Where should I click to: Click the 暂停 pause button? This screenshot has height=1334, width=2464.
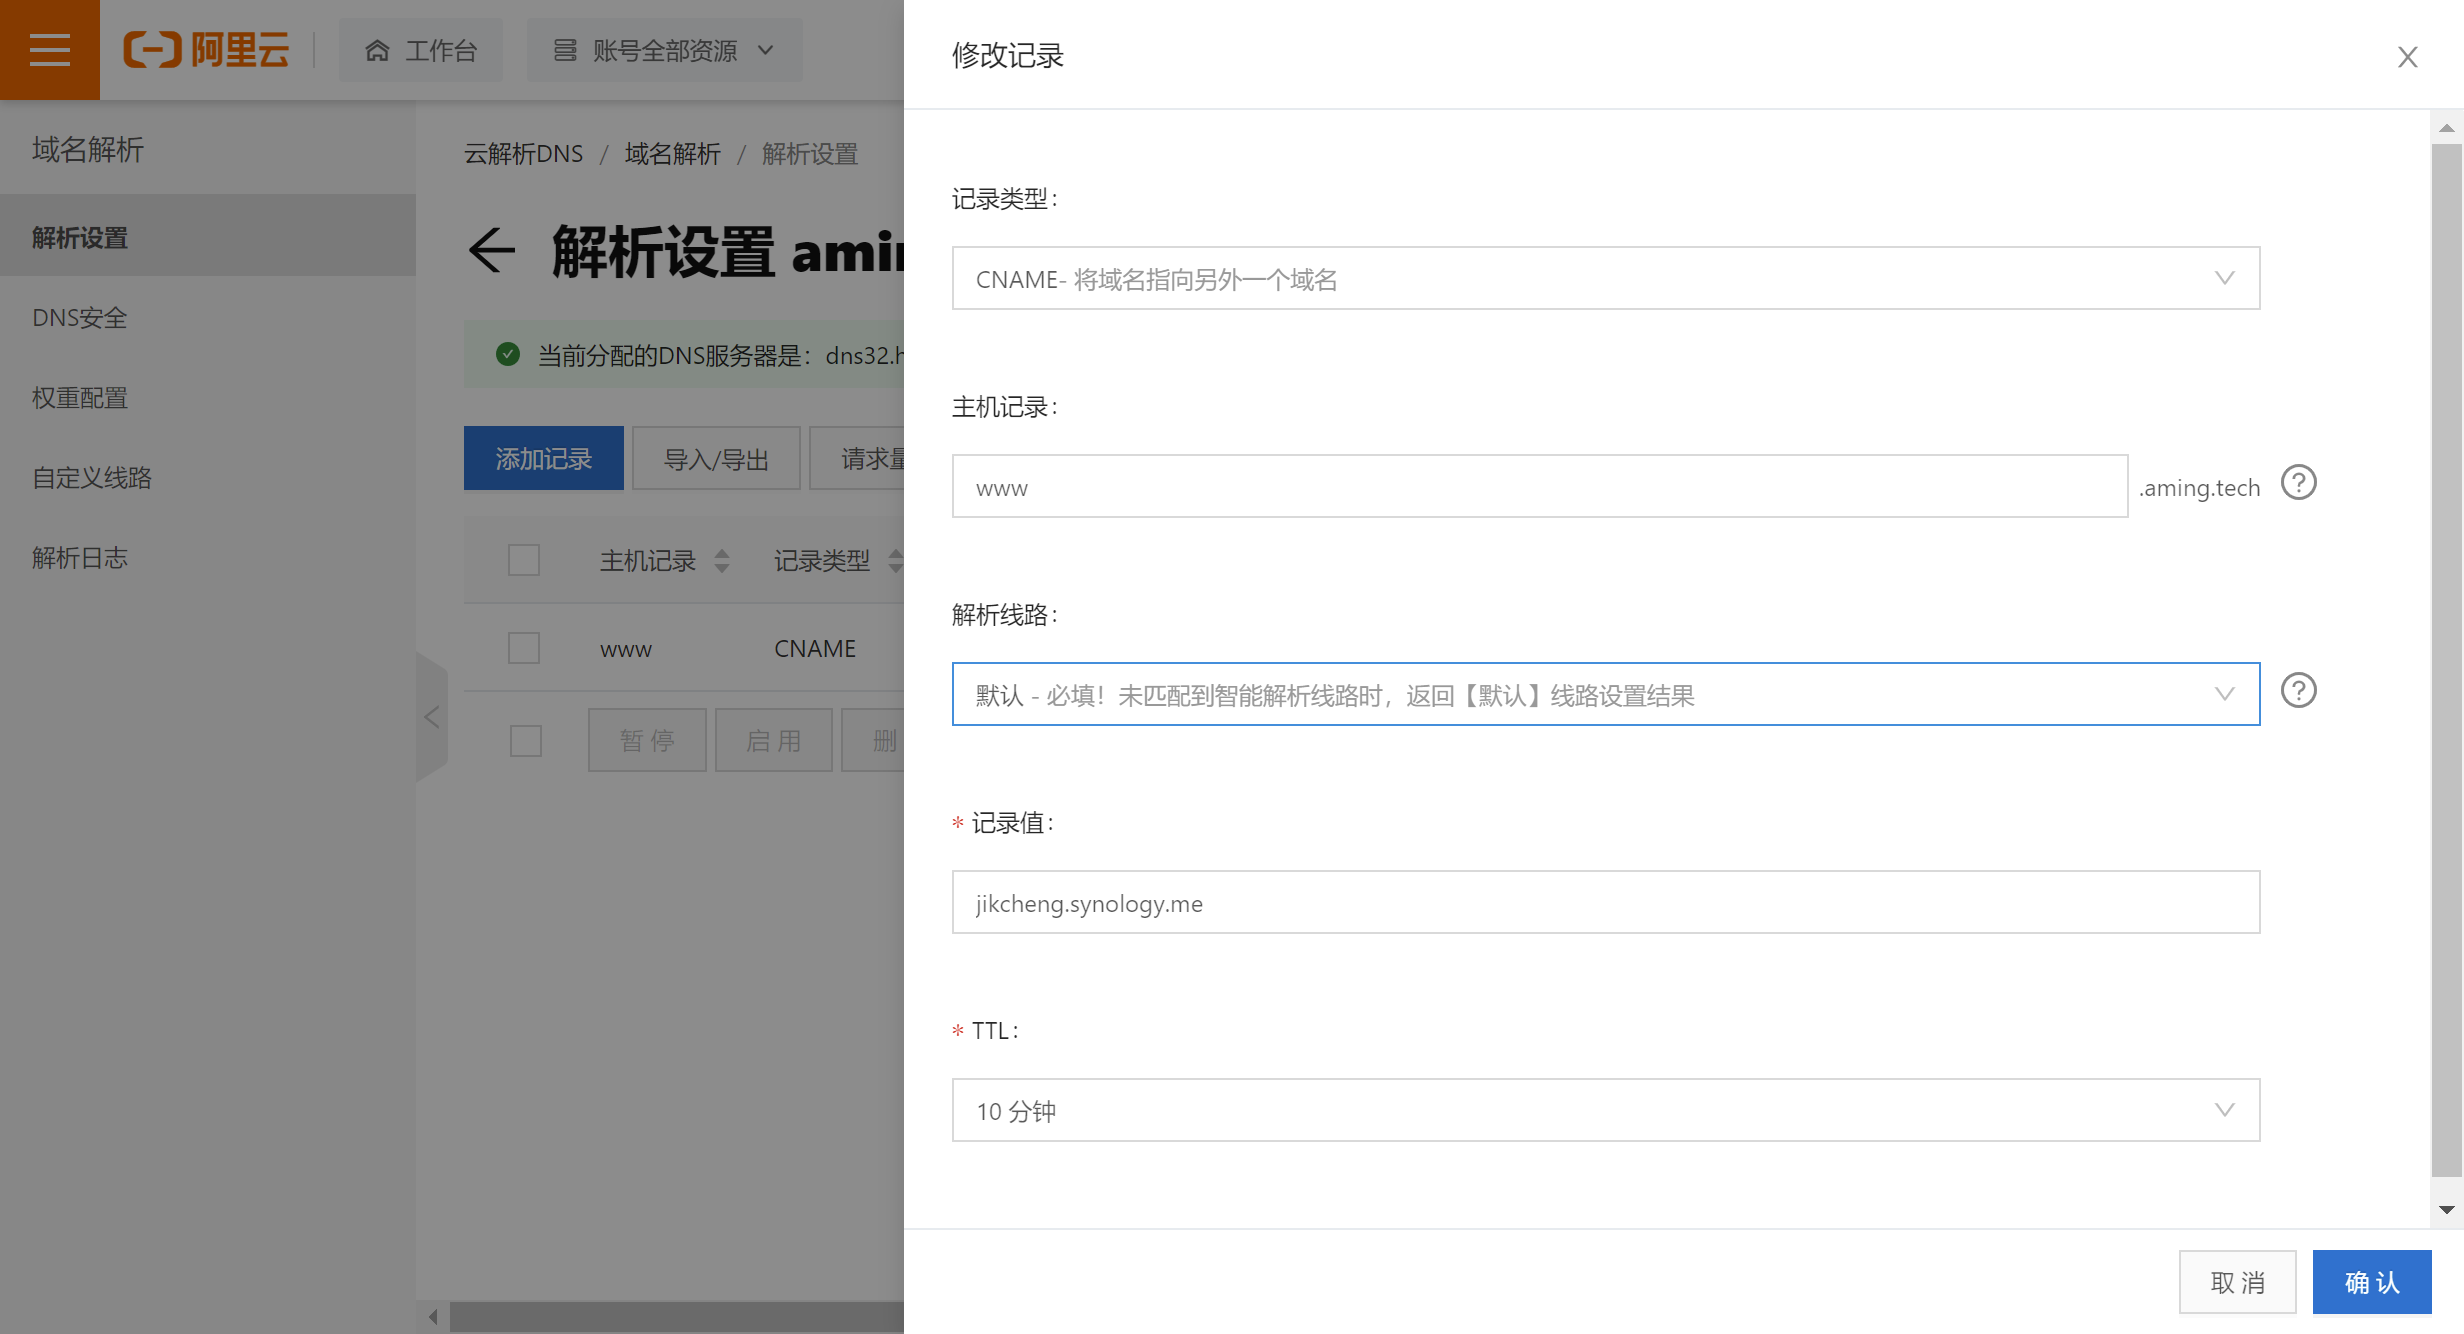click(647, 740)
